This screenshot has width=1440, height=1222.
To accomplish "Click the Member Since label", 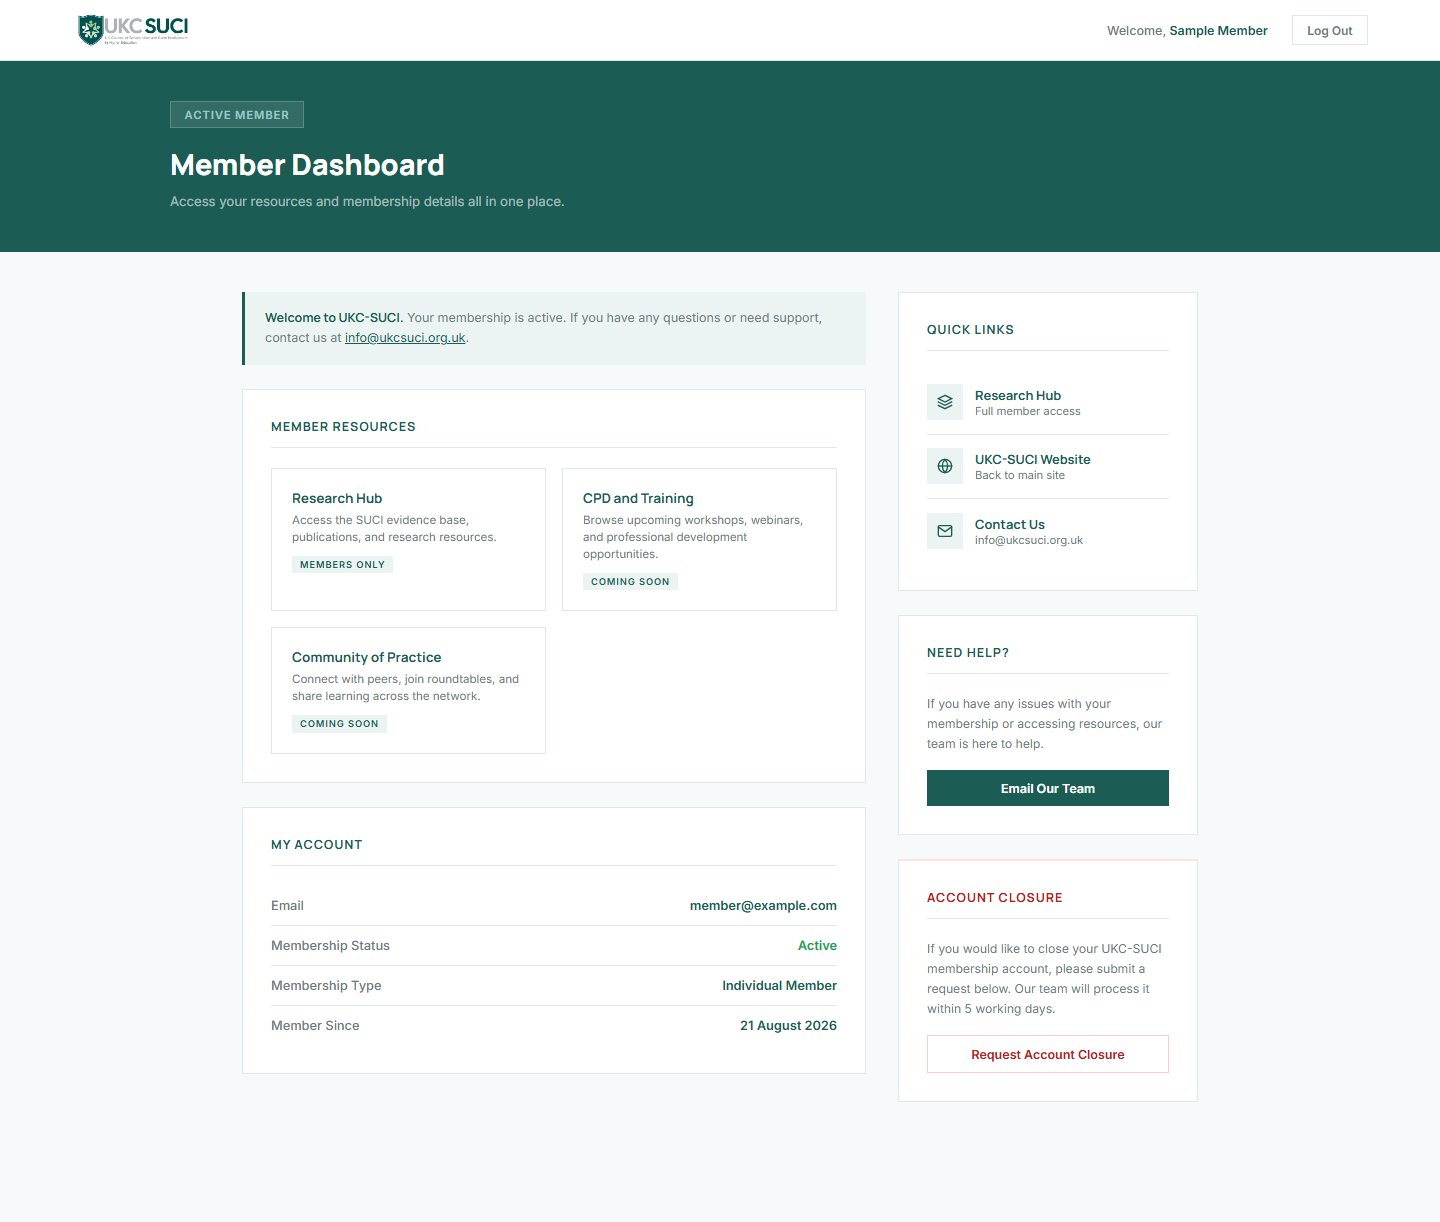I will (x=315, y=1025).
